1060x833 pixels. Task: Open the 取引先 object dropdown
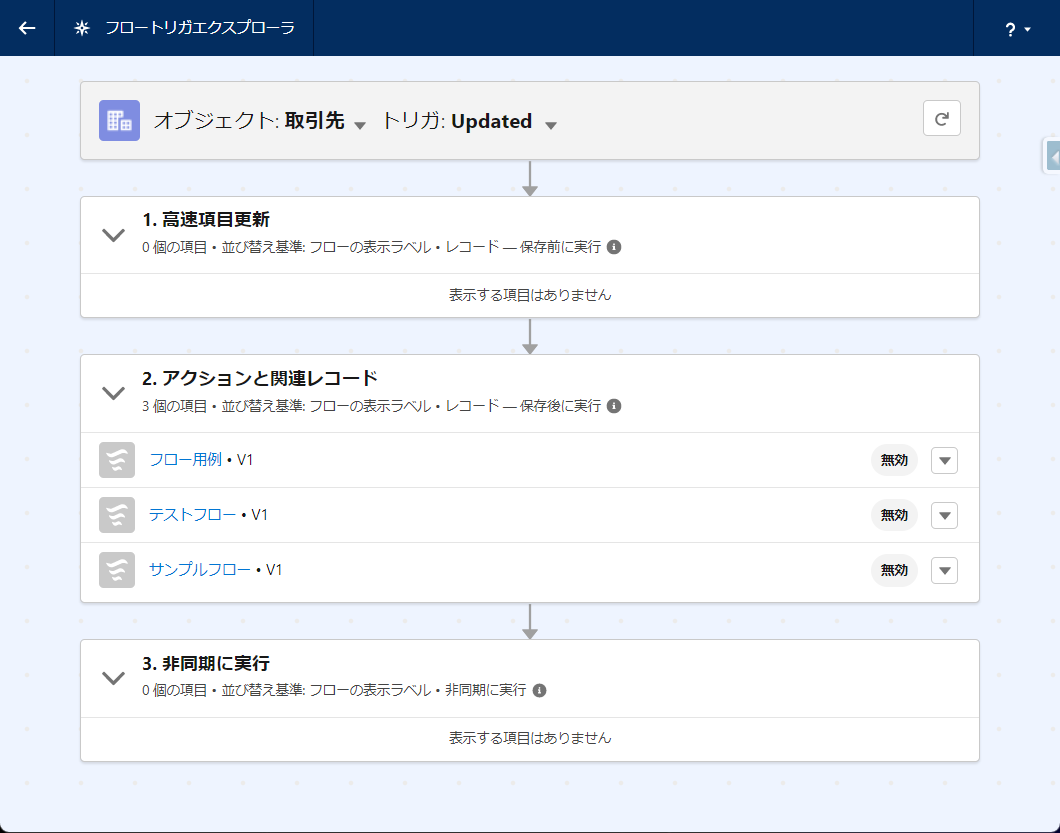click(x=360, y=124)
